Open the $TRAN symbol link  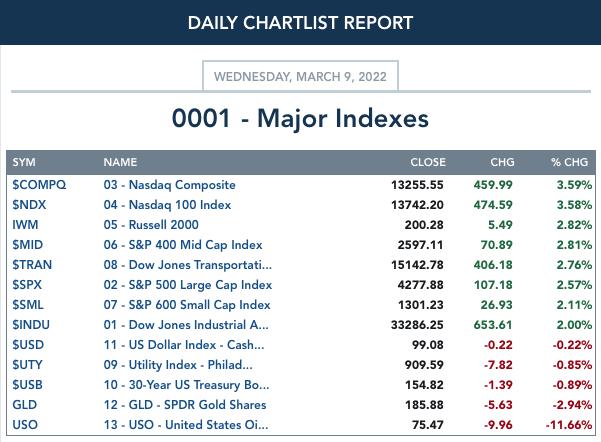(32, 265)
